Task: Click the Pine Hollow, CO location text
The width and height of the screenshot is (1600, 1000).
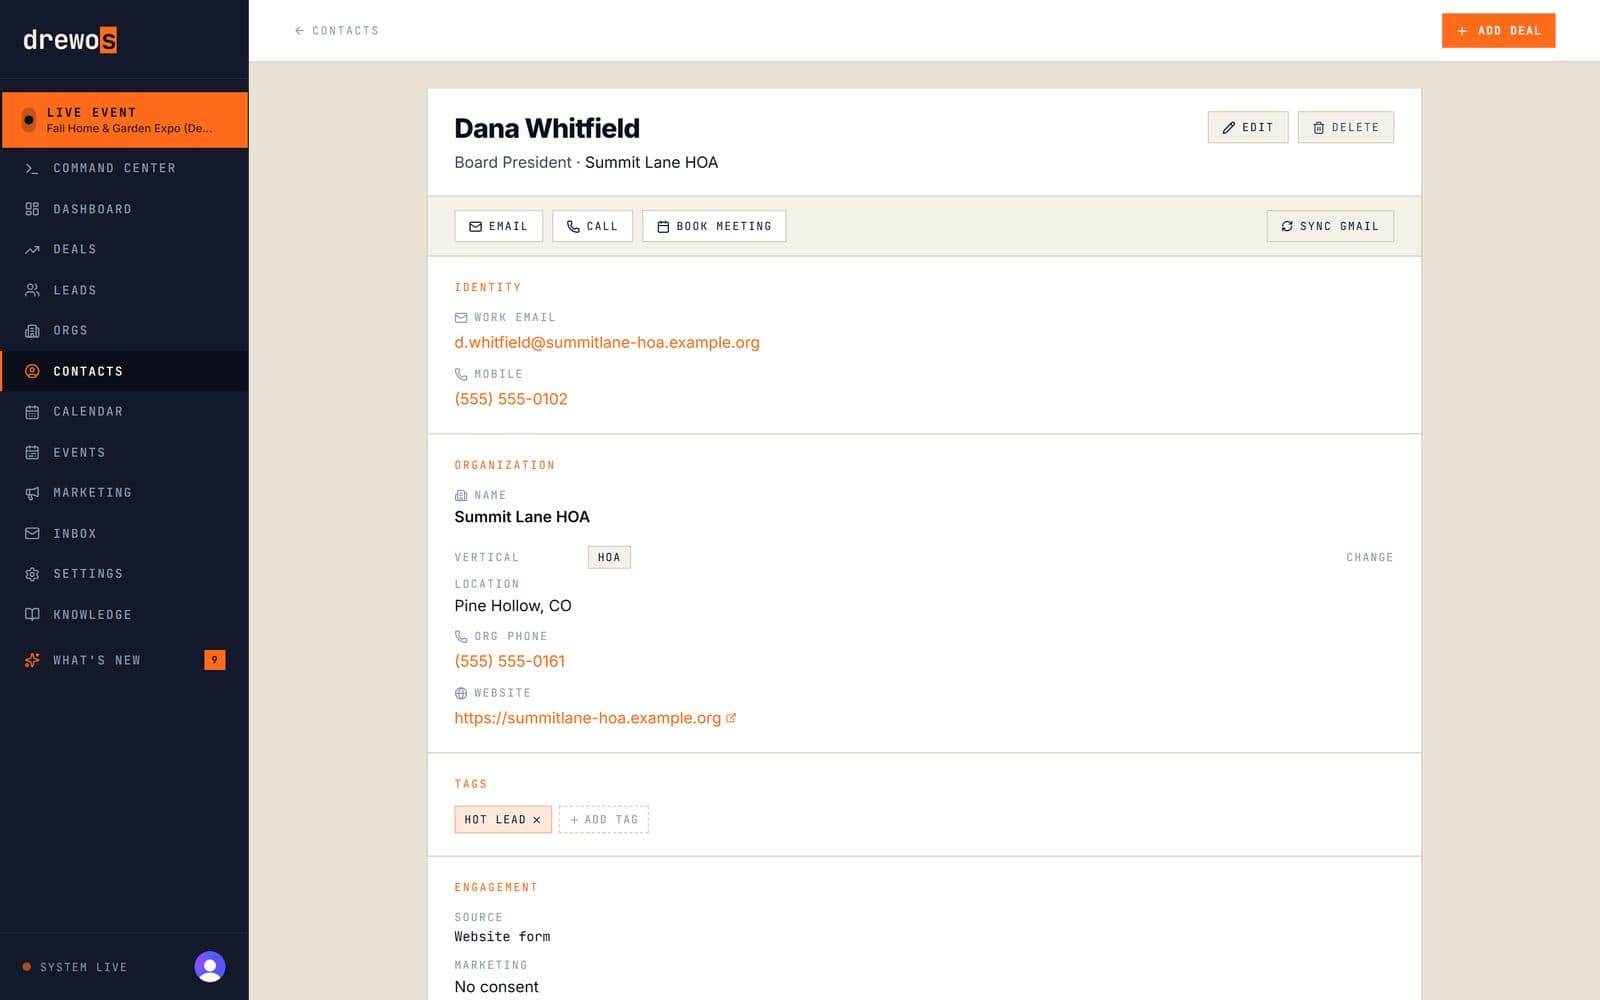Action: (513, 606)
